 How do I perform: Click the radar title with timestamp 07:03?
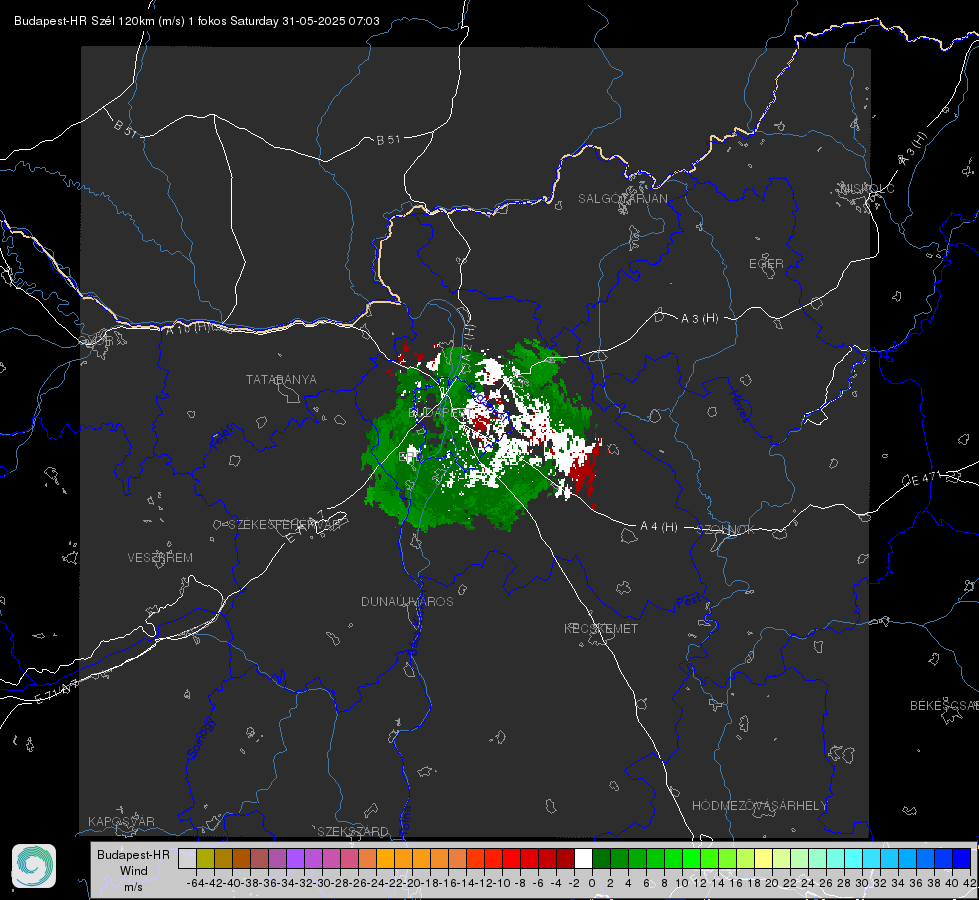(x=197, y=21)
